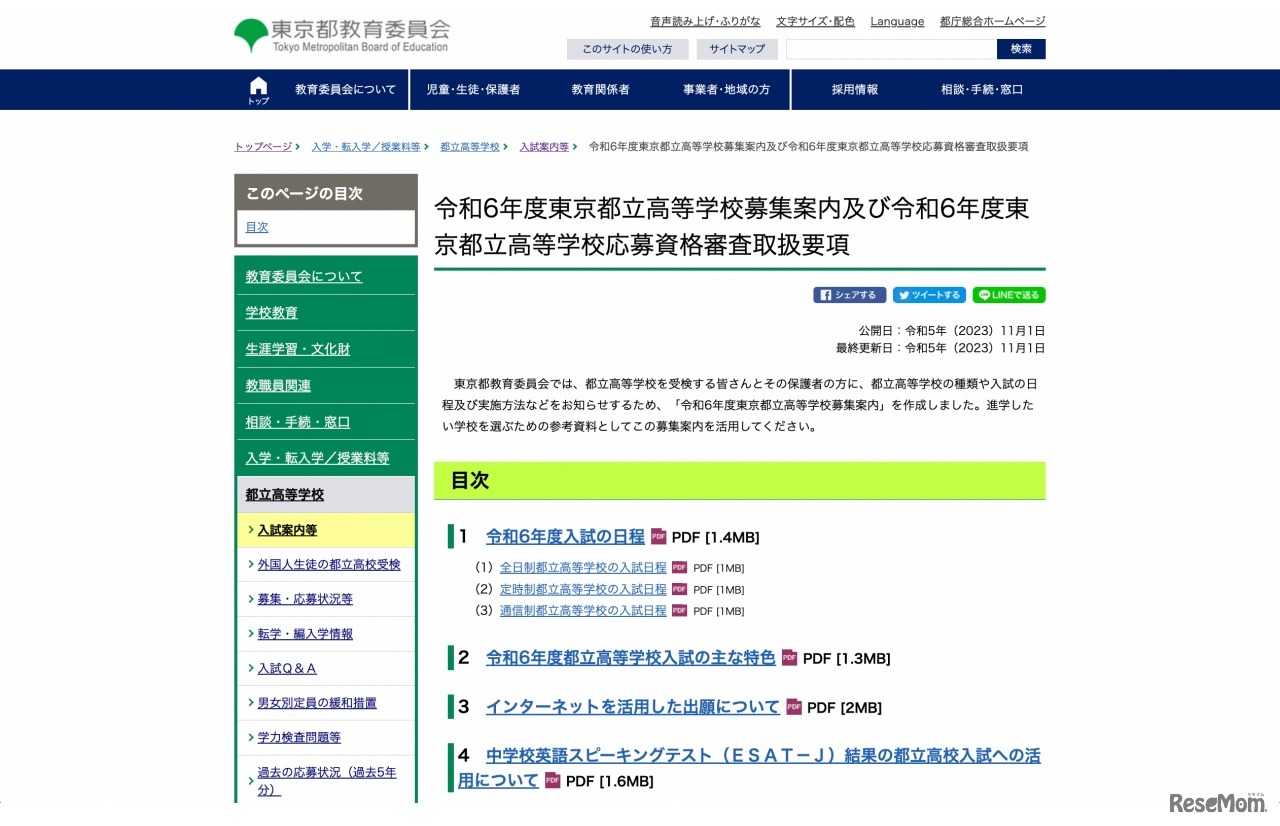Tweet the page with ツイートする button
This screenshot has height=826, width=1280.
coord(929,295)
